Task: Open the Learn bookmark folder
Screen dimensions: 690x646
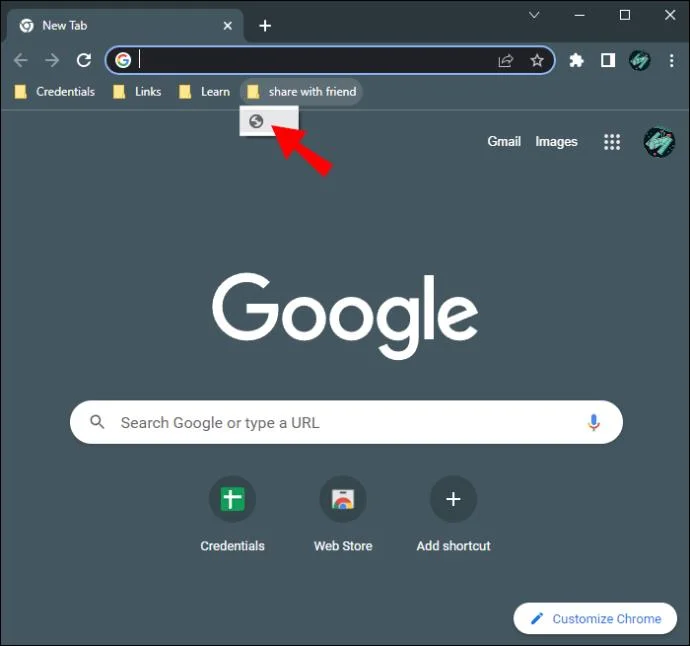Action: coord(204,92)
